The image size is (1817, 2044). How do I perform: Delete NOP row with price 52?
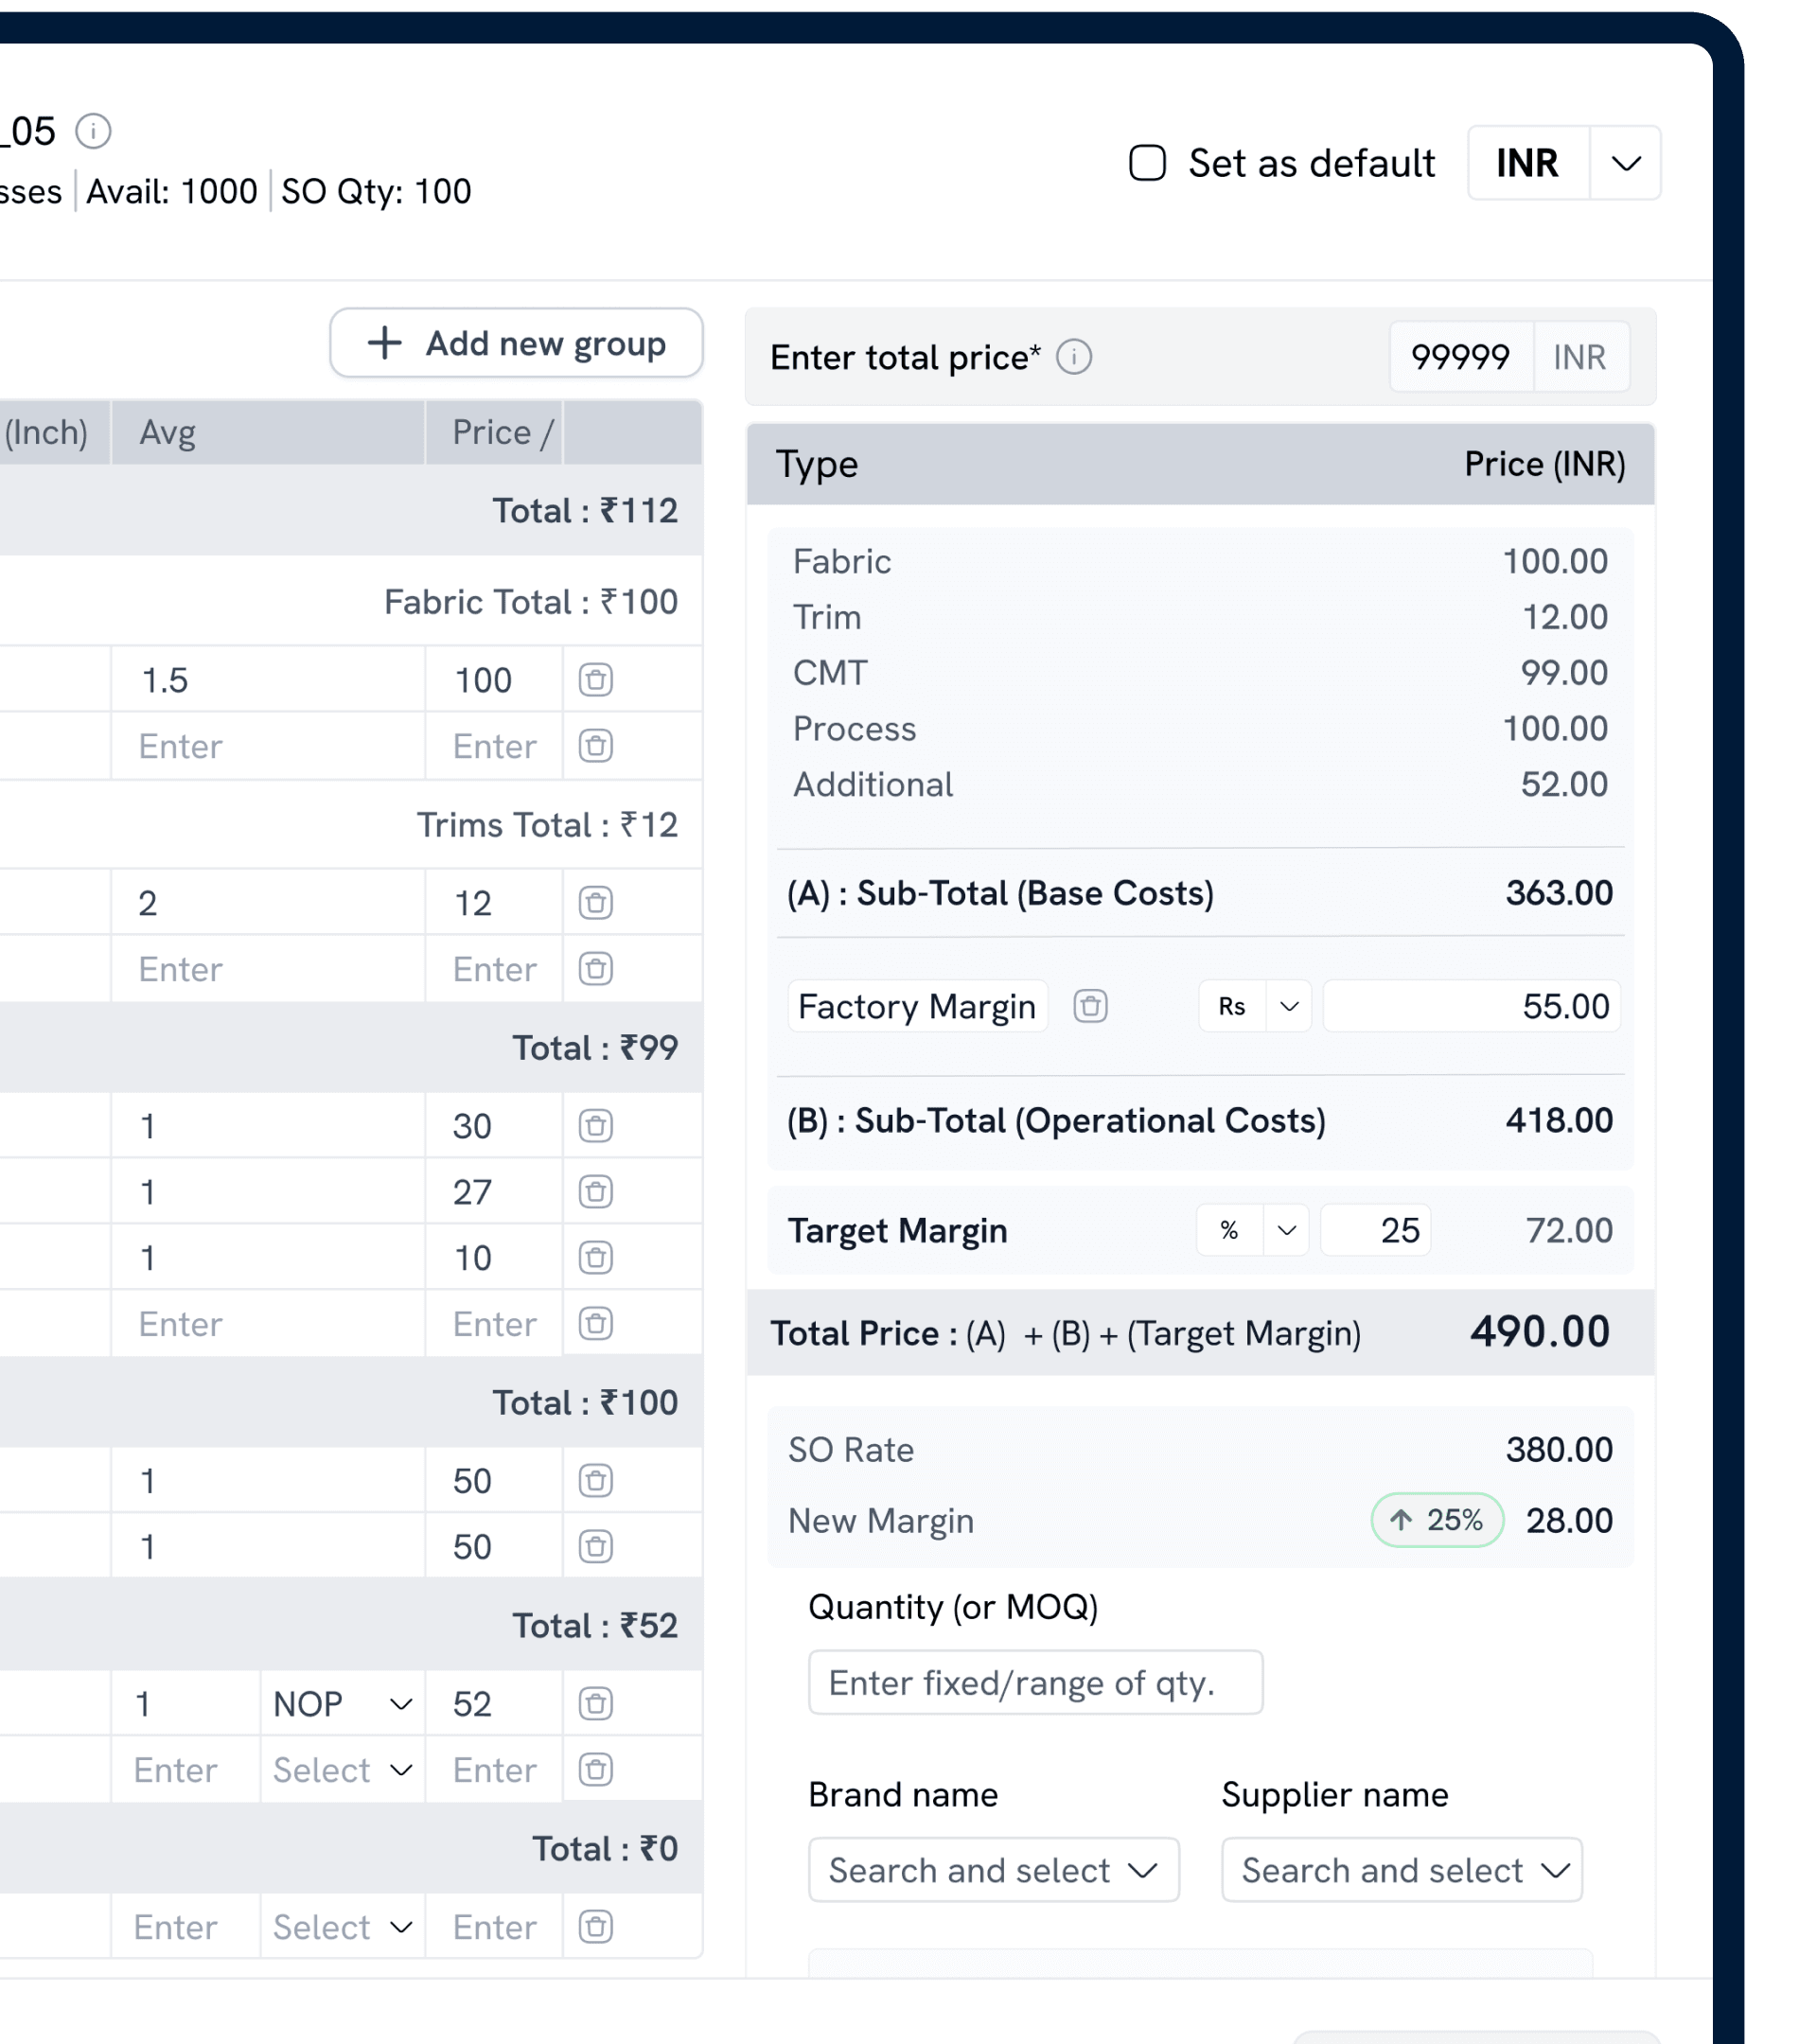point(596,1704)
